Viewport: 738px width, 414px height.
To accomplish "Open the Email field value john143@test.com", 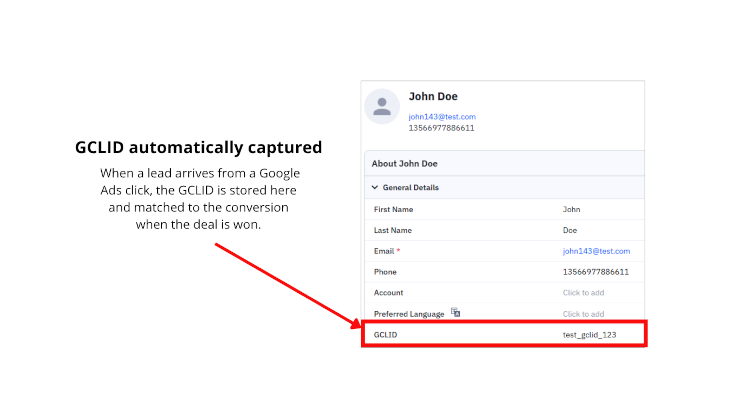I will click(x=596, y=251).
